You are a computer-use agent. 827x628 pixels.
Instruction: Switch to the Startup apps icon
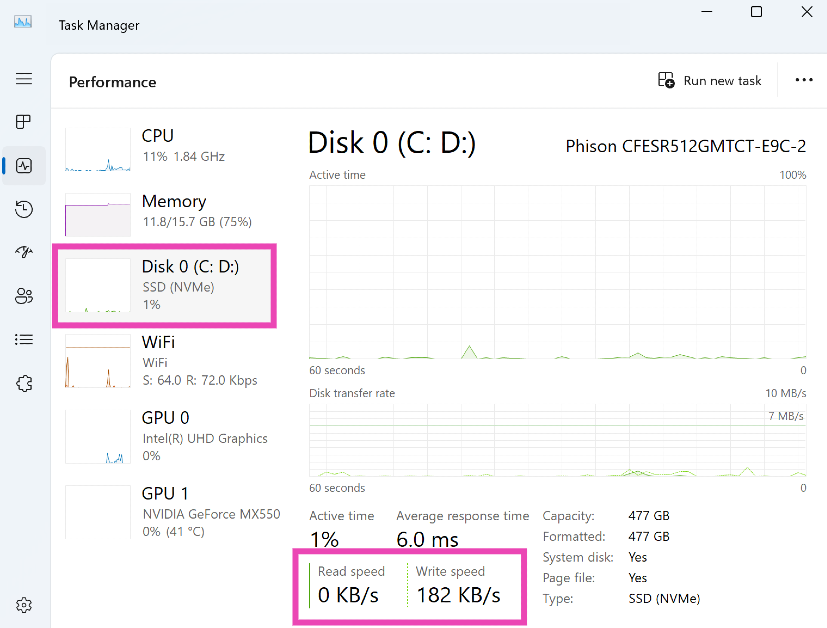[24, 252]
